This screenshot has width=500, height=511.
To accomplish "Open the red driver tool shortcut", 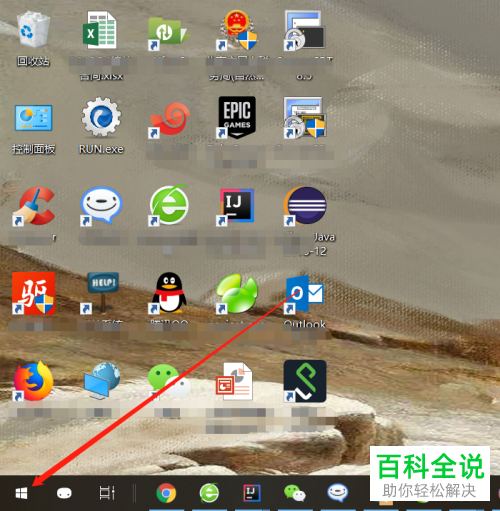I will coord(33,293).
